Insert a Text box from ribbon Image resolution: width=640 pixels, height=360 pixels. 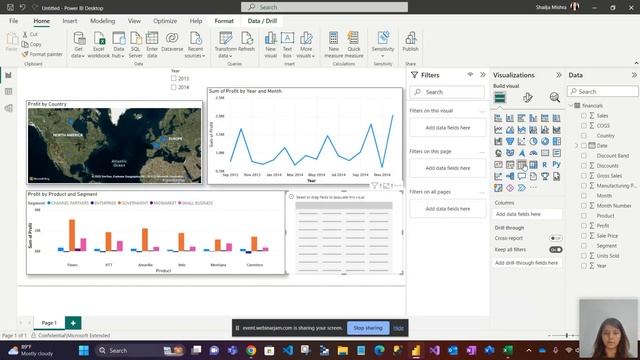(287, 45)
